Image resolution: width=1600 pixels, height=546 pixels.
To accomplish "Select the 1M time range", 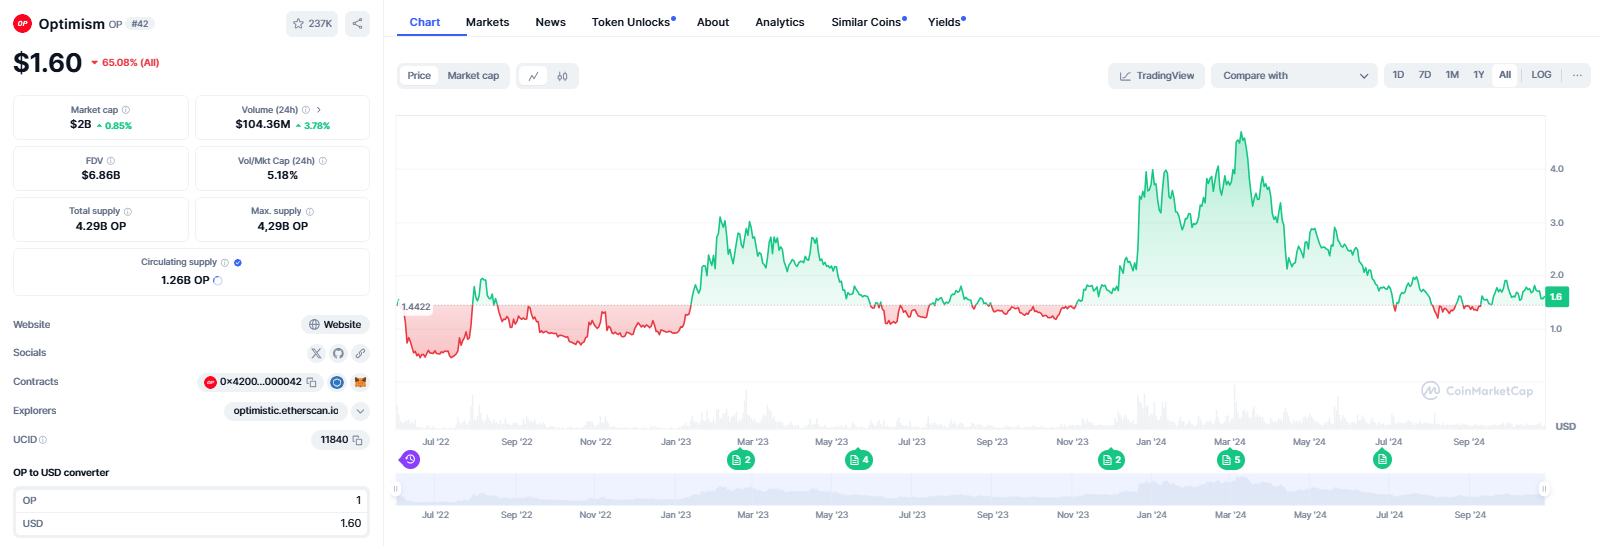I will point(1452,75).
